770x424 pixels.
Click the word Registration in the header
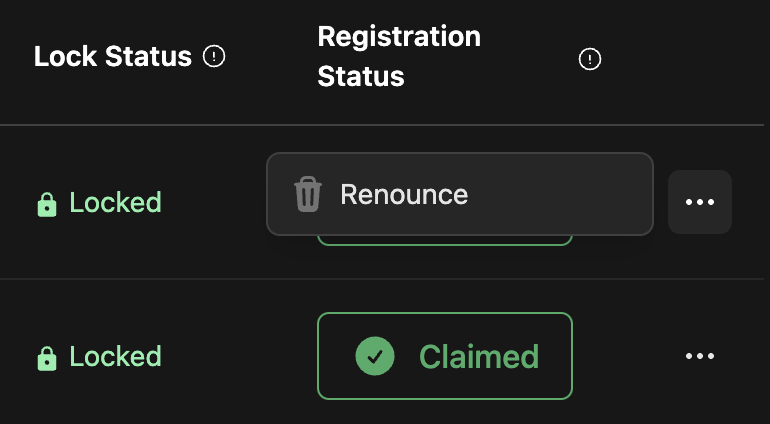[399, 37]
